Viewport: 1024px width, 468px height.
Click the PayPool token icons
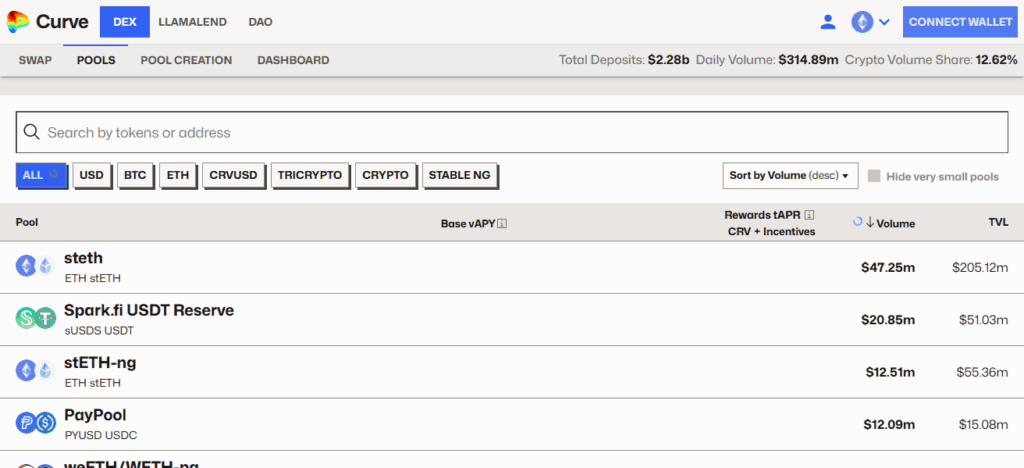(x=35, y=423)
